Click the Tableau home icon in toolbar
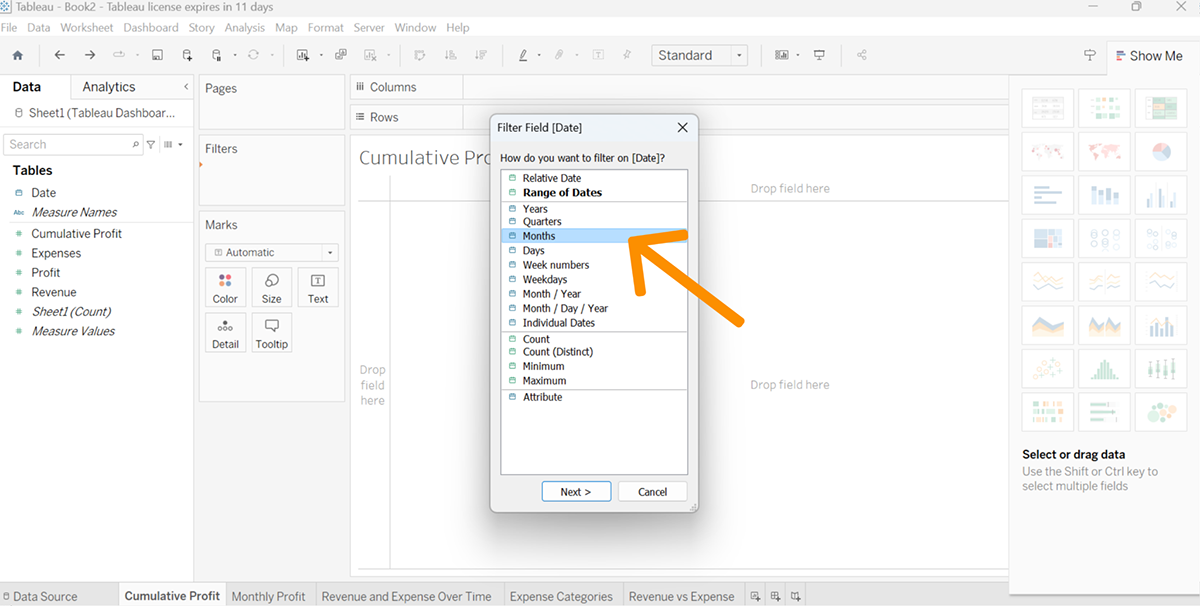This screenshot has width=1200, height=606. pyautogui.click(x=17, y=56)
